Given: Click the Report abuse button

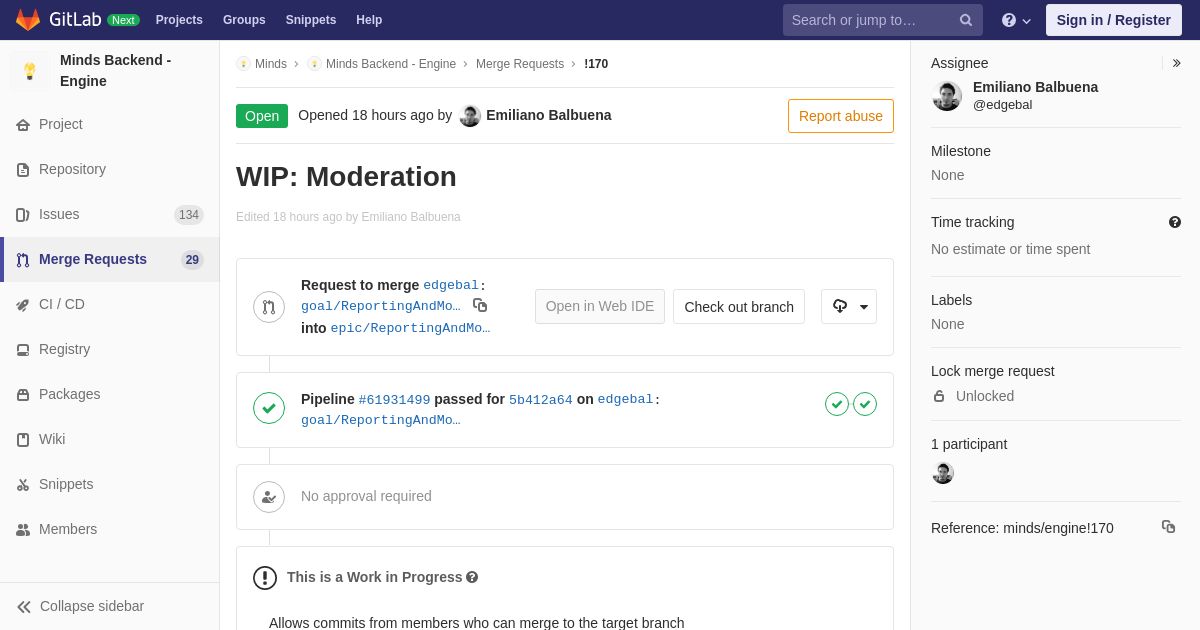Looking at the screenshot, I should [x=840, y=116].
